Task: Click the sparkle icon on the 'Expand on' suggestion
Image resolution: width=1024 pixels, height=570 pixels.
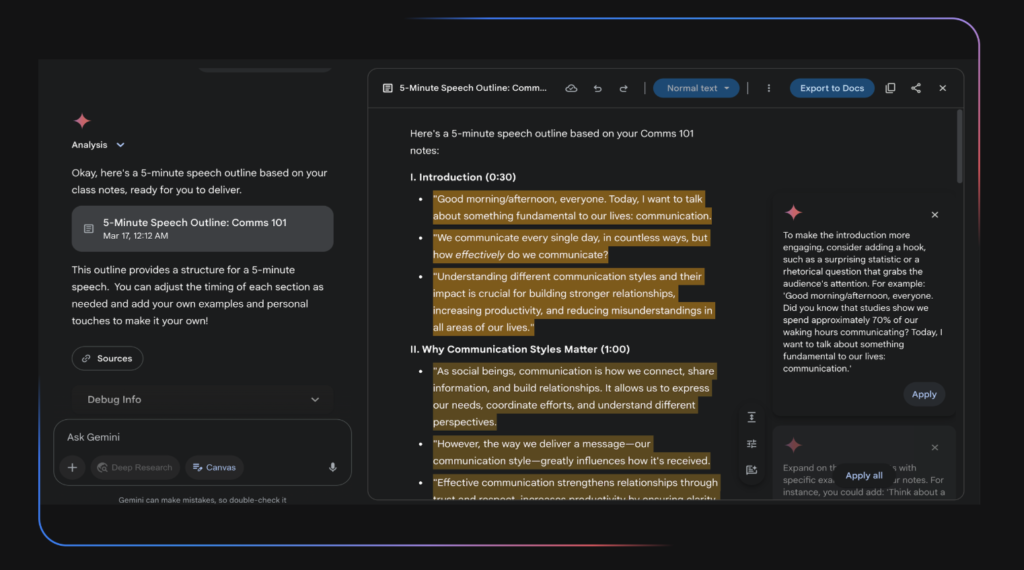Action: coord(793,445)
